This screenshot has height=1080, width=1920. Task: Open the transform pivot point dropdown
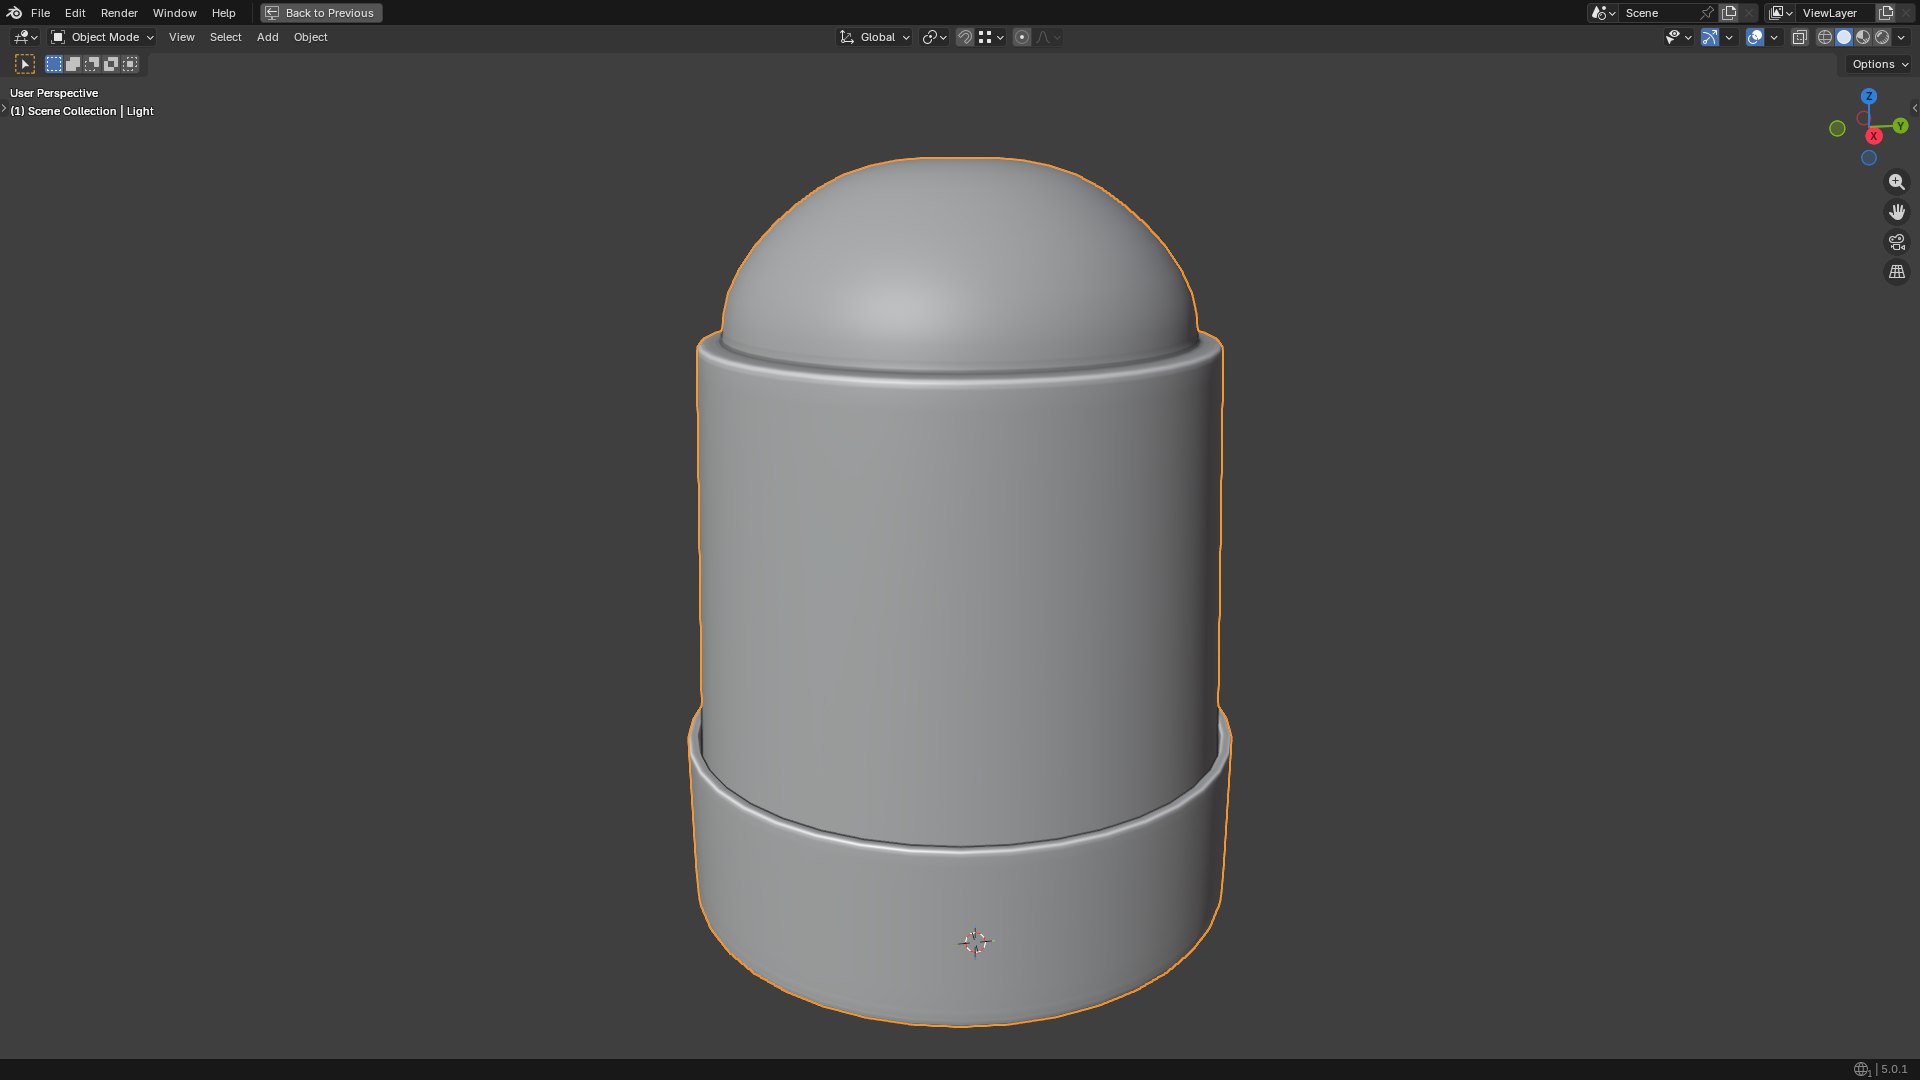[934, 37]
